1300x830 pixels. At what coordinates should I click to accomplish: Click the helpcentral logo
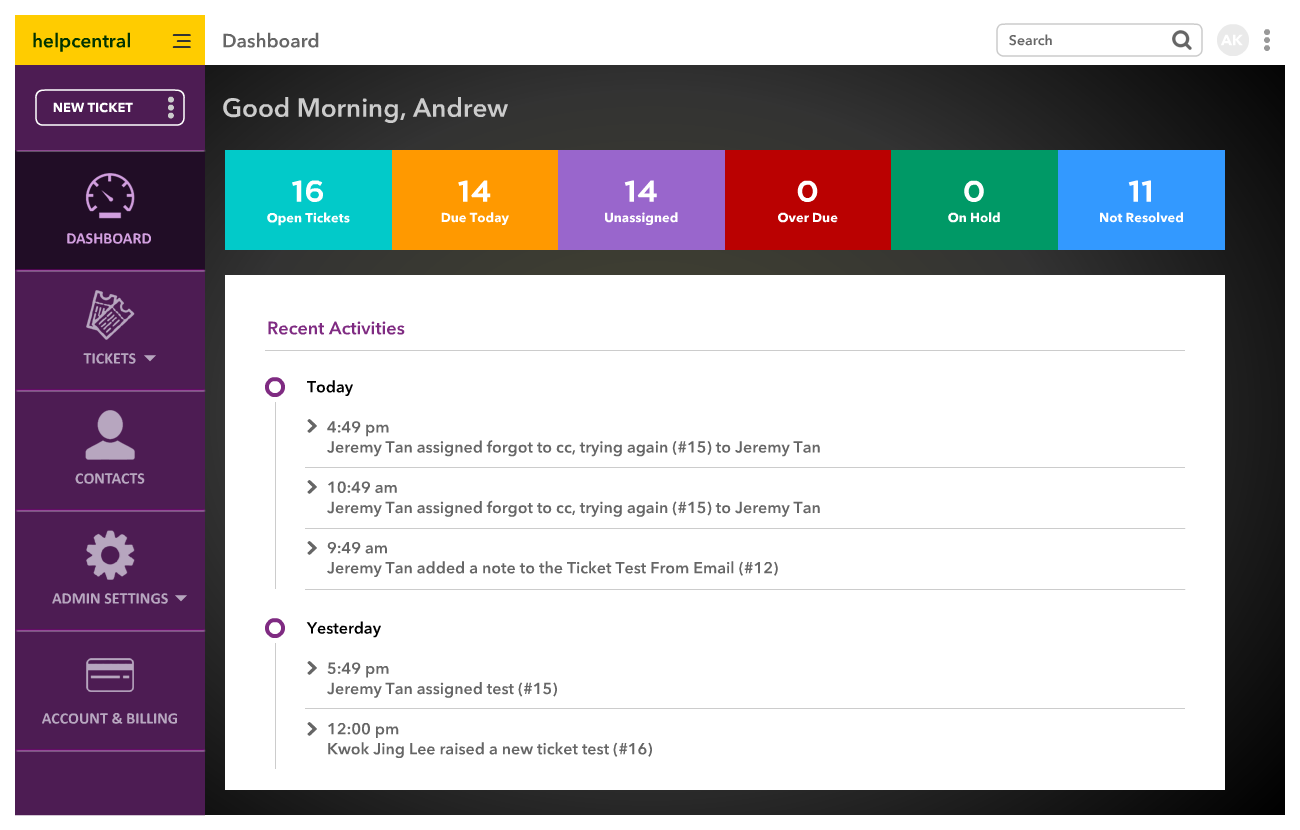pos(82,41)
